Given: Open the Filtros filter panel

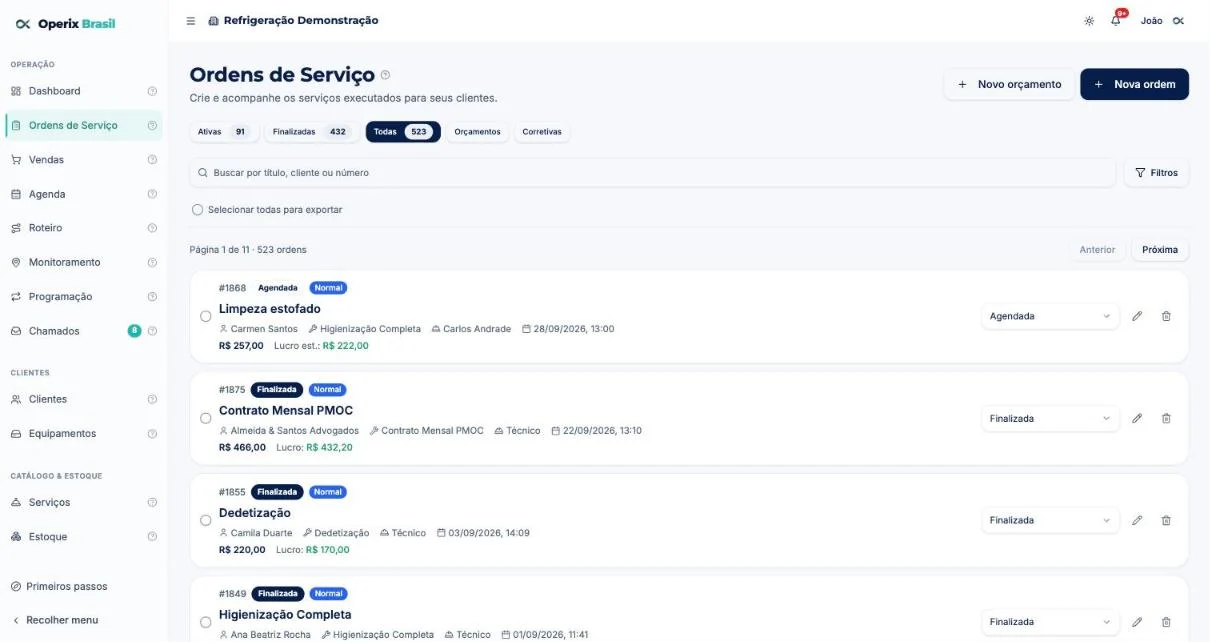Looking at the screenshot, I should [1157, 173].
